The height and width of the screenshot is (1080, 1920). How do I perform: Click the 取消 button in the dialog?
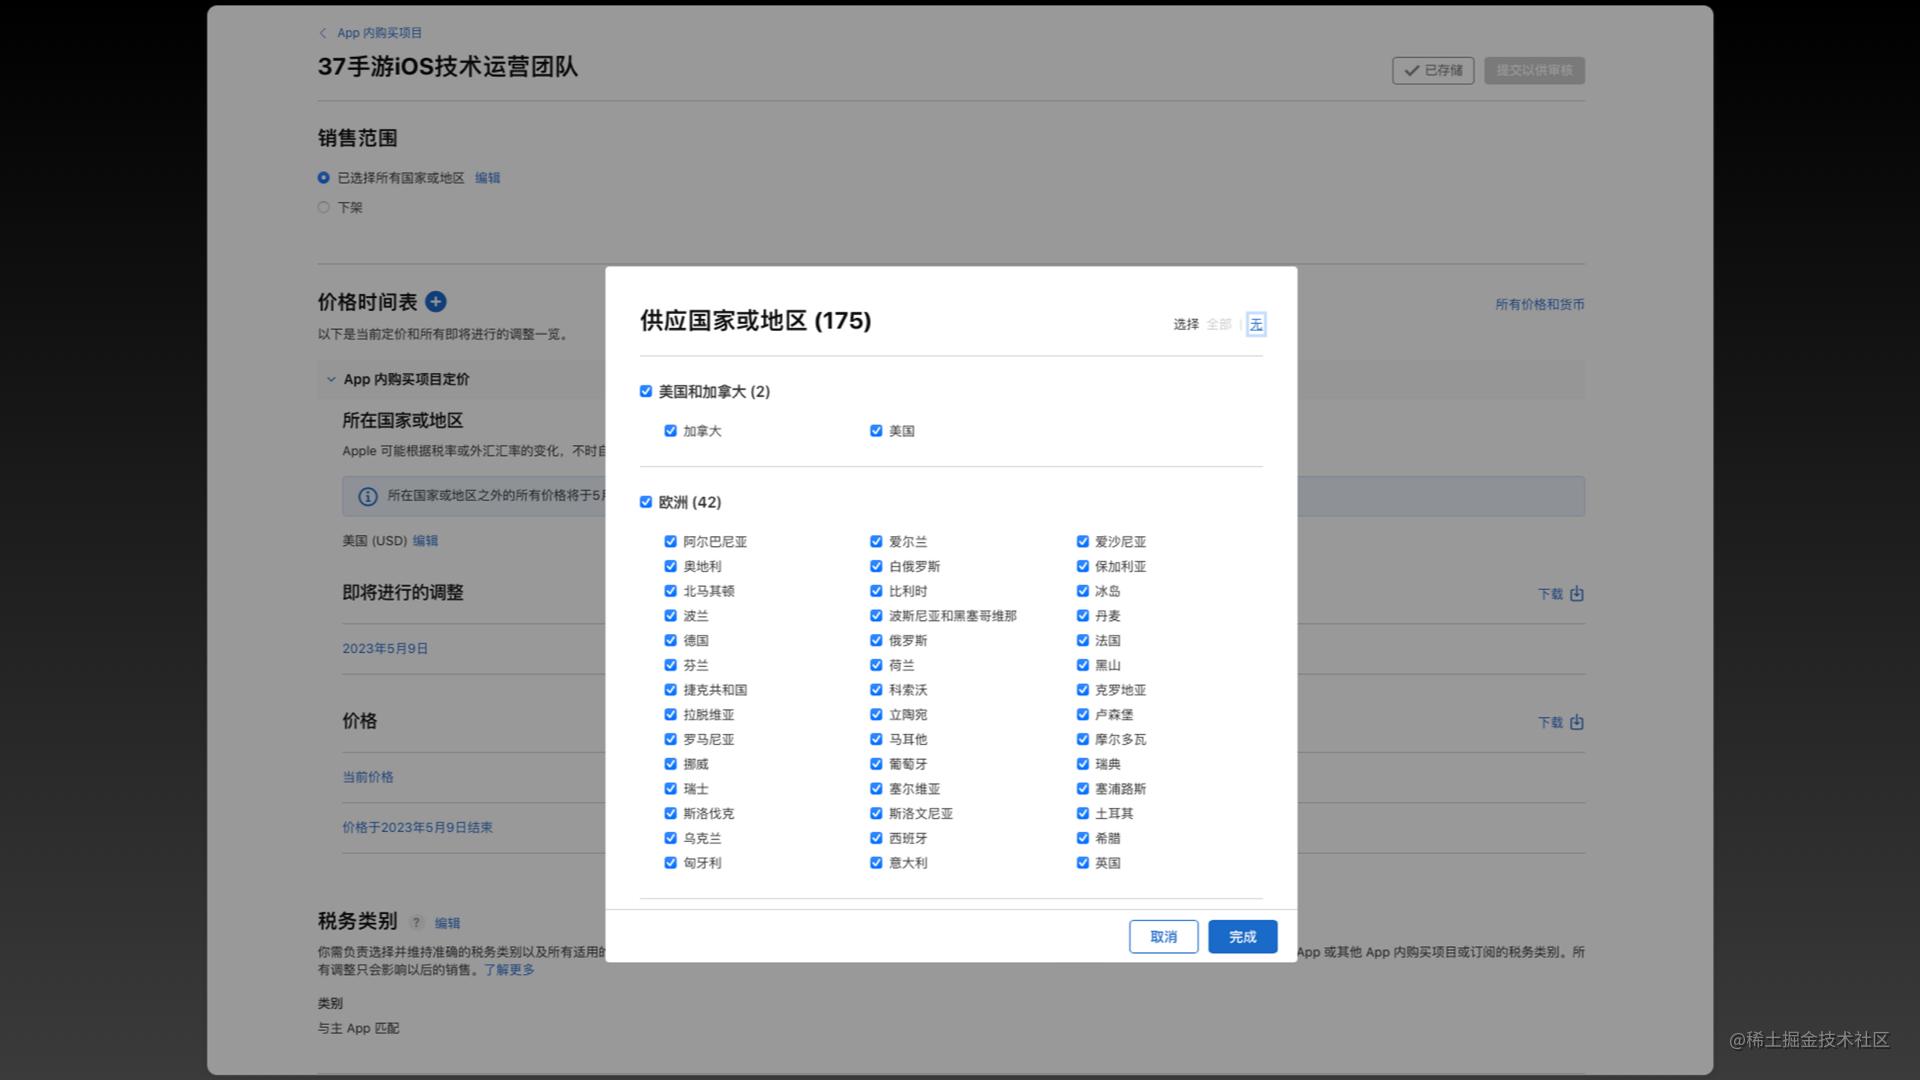click(1163, 937)
